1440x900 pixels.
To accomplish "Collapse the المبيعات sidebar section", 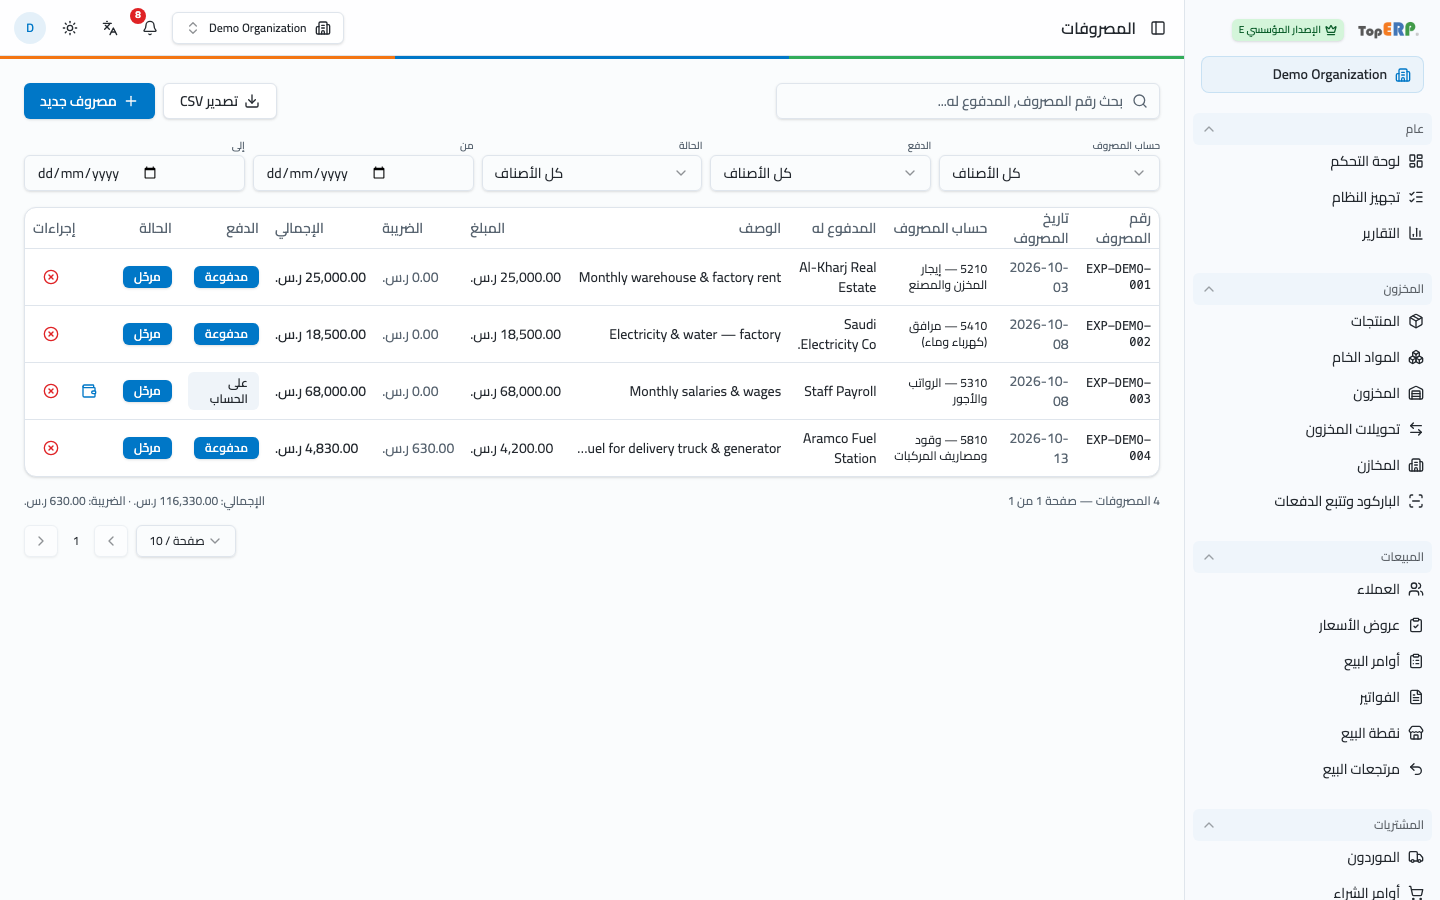I will pyautogui.click(x=1312, y=557).
